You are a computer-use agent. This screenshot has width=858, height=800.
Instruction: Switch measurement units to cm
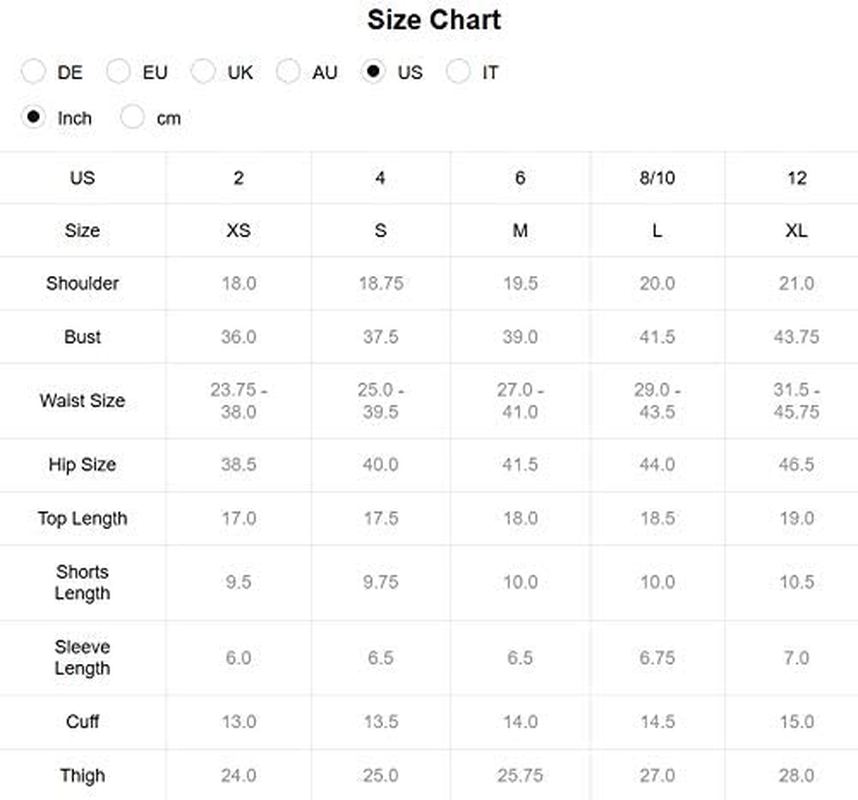[x=132, y=117]
